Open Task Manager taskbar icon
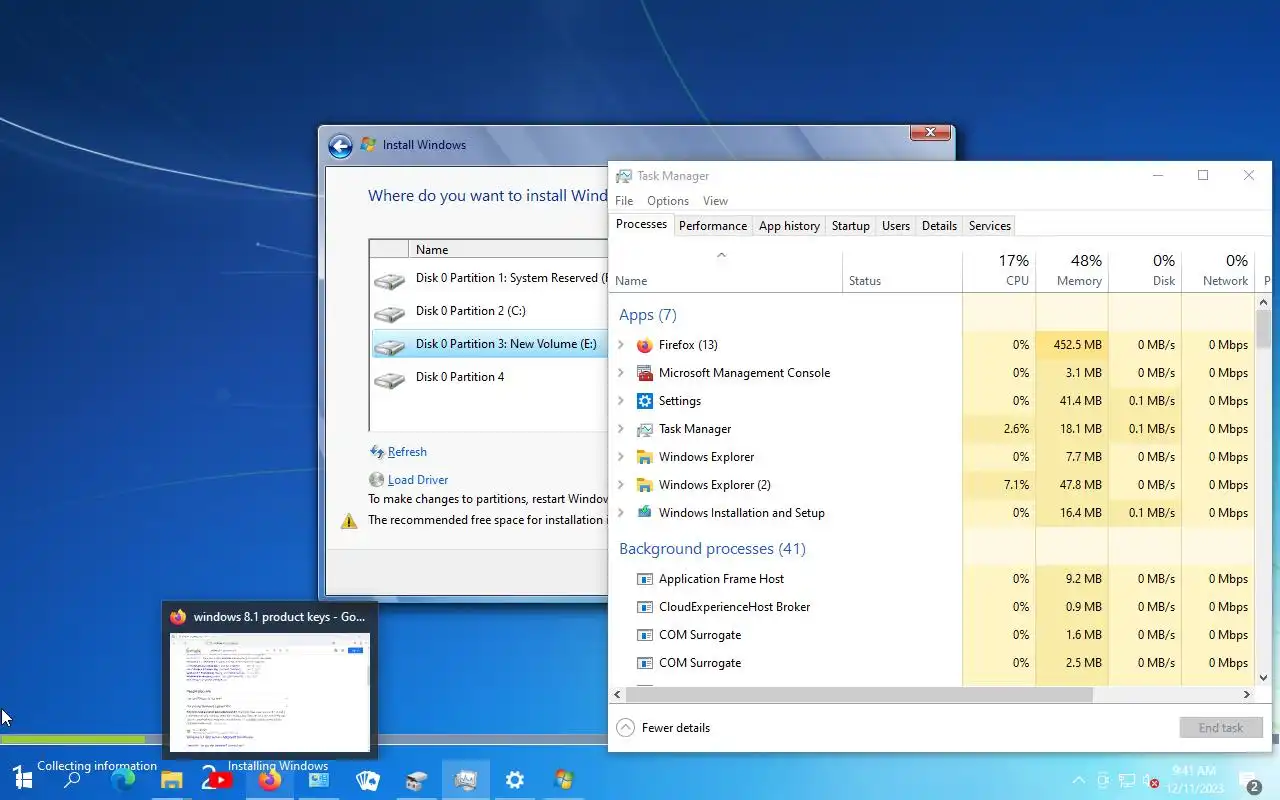1280x800 pixels. click(465, 780)
